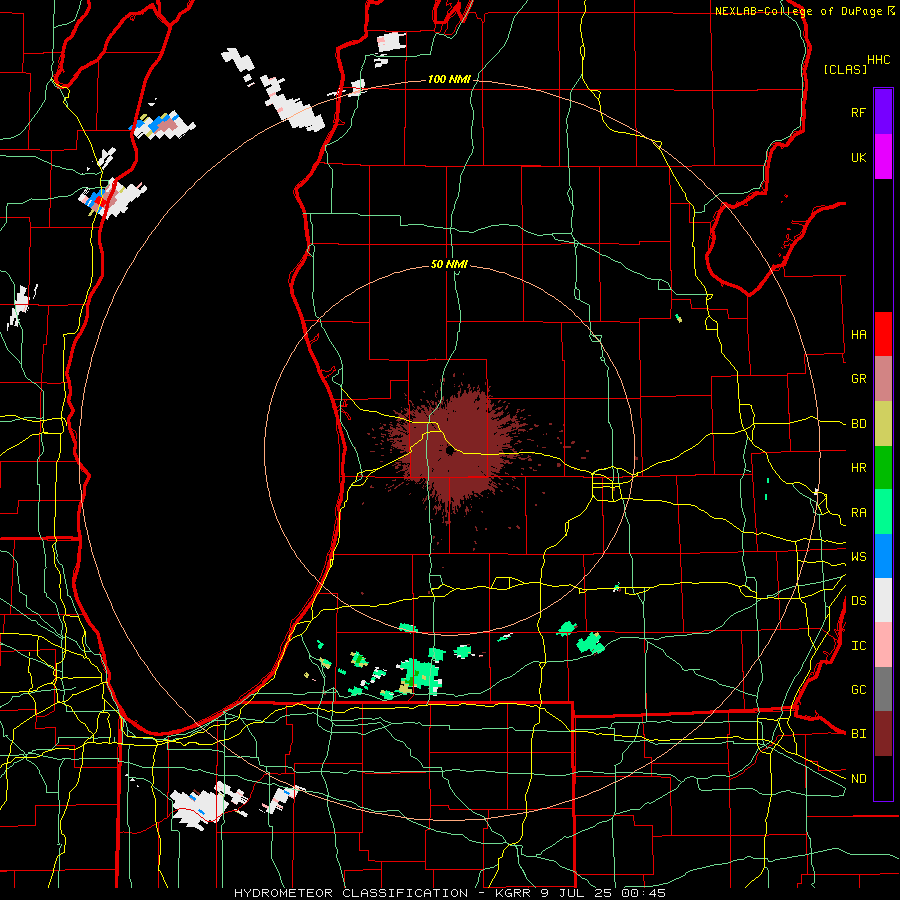Click the mint green RA swatch

883,512
